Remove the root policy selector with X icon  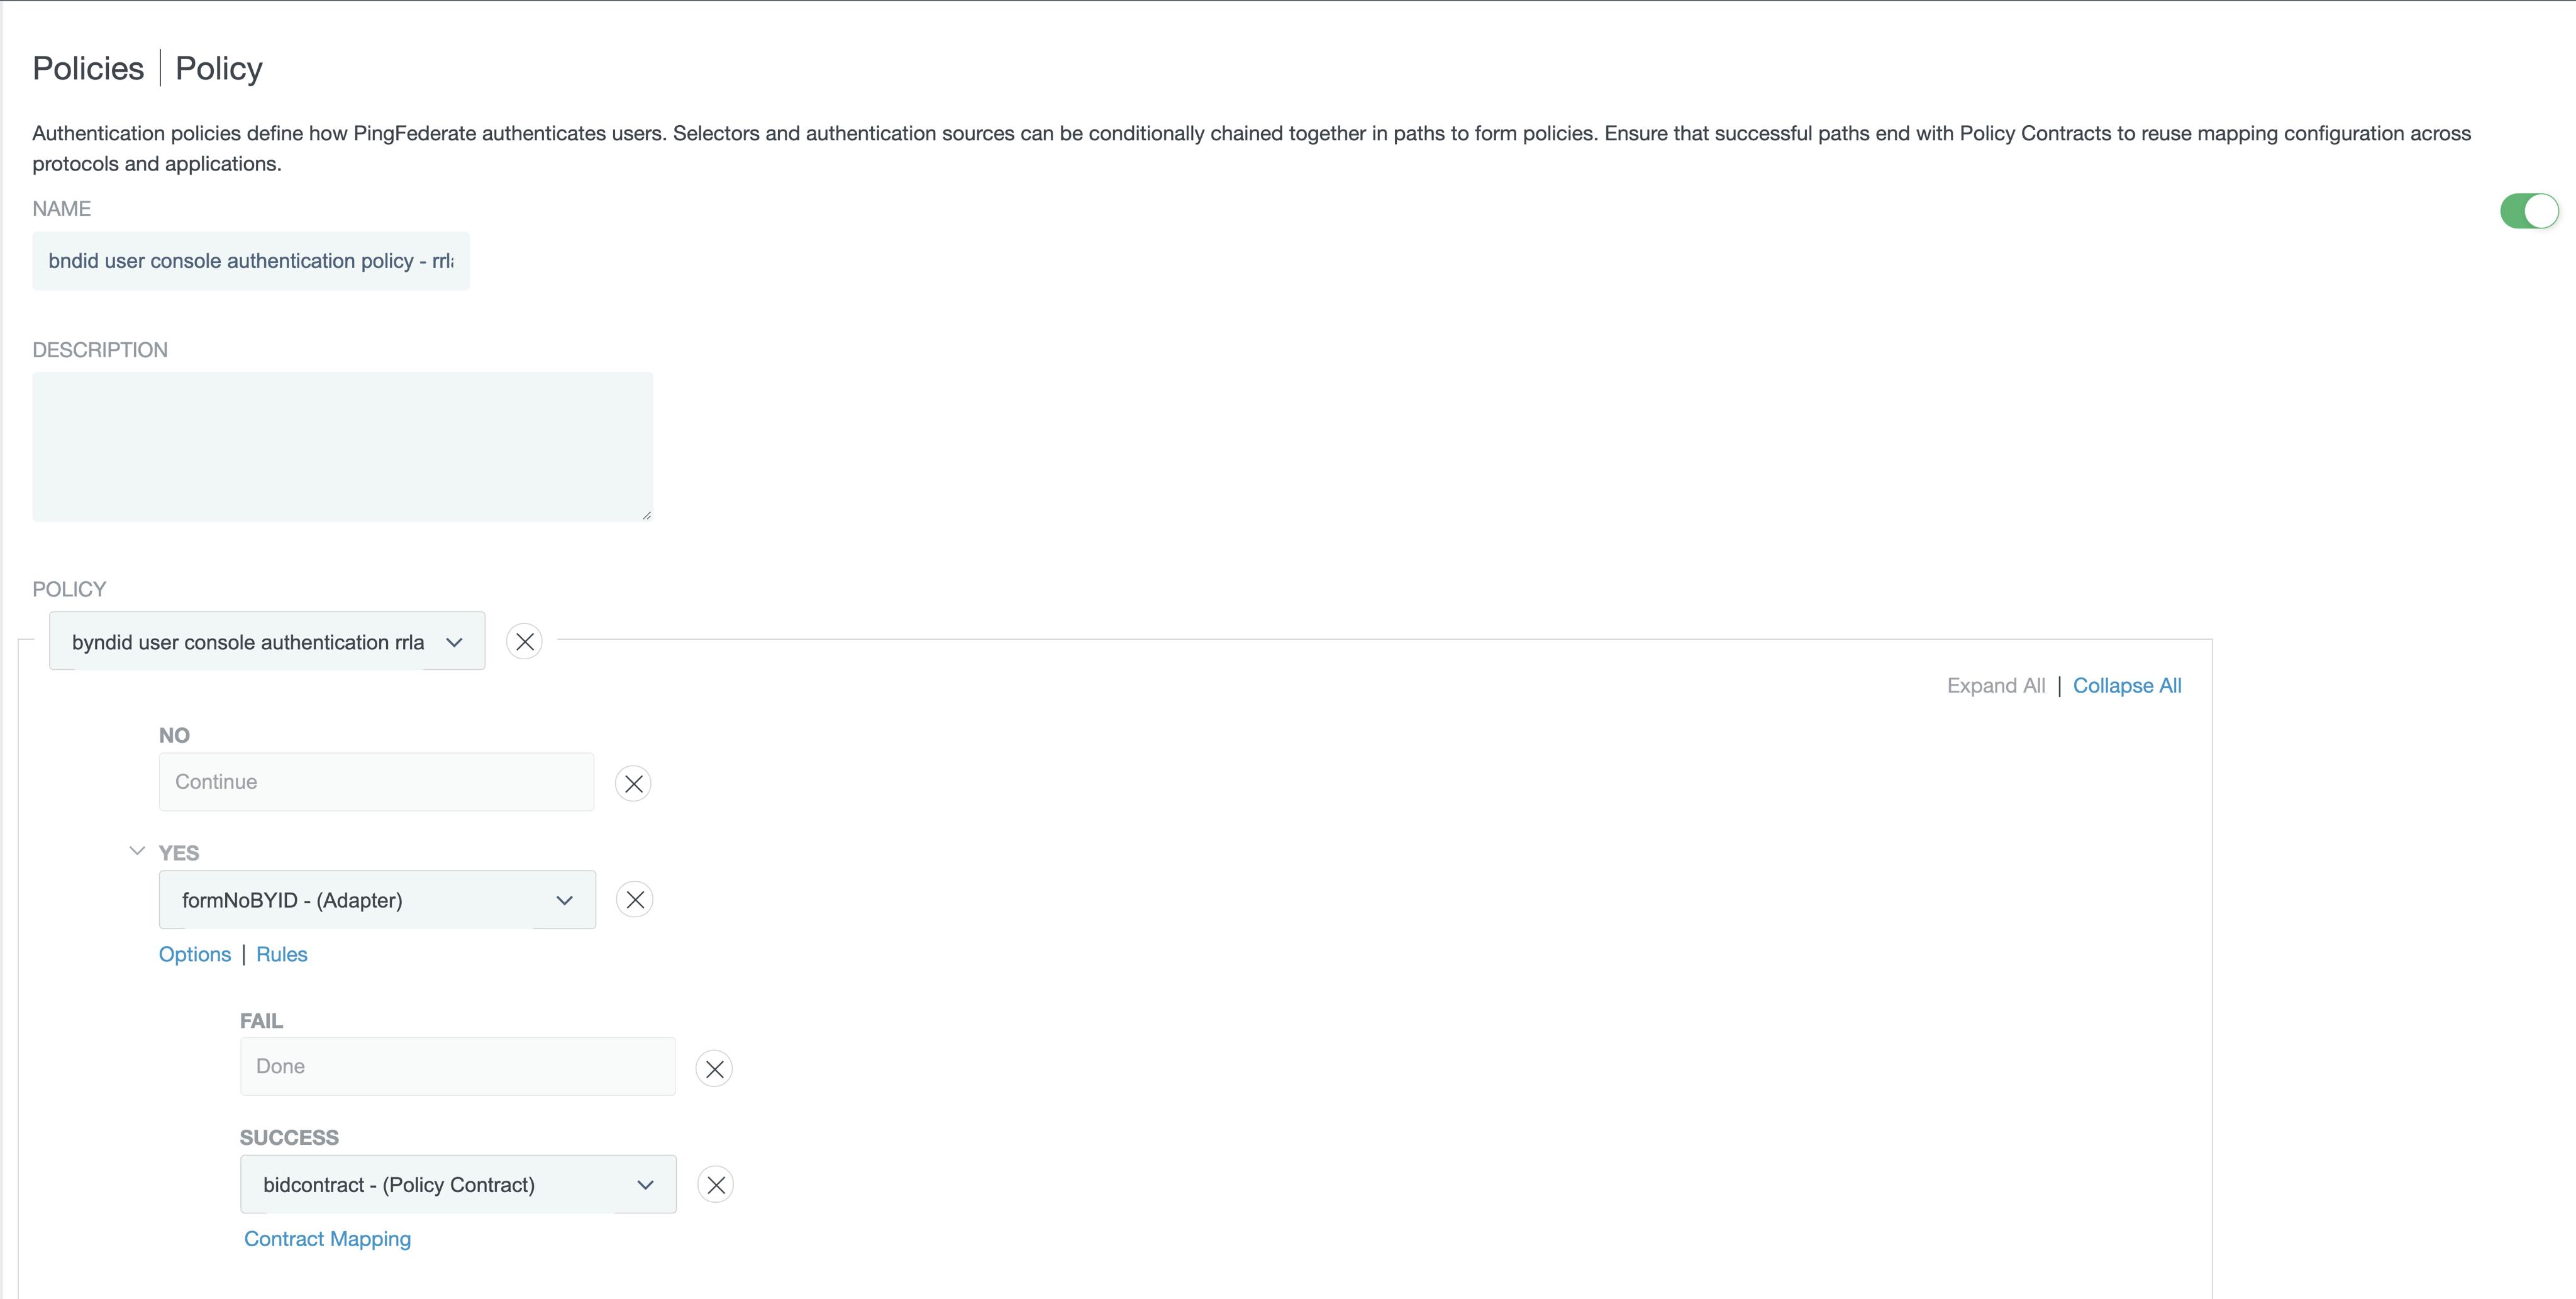pos(524,641)
